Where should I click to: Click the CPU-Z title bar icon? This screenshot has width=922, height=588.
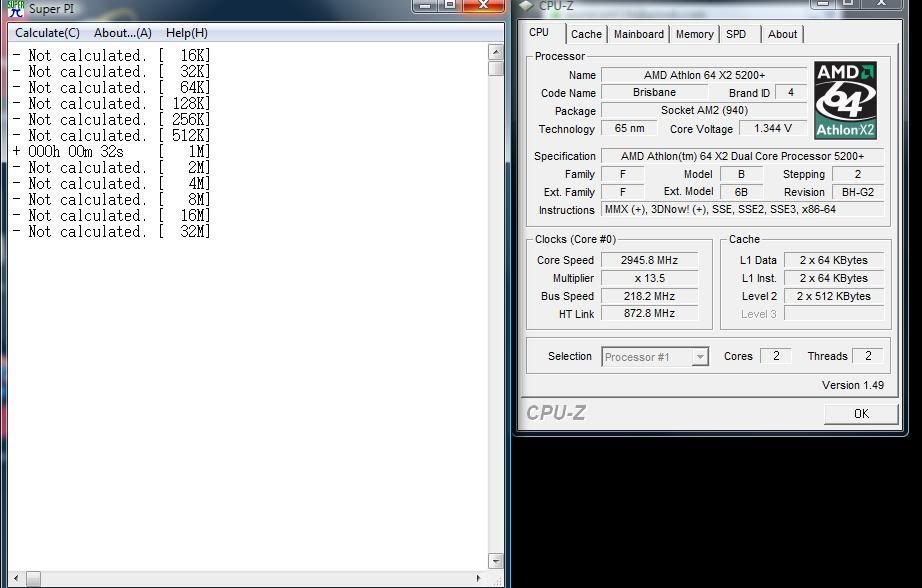pos(526,5)
